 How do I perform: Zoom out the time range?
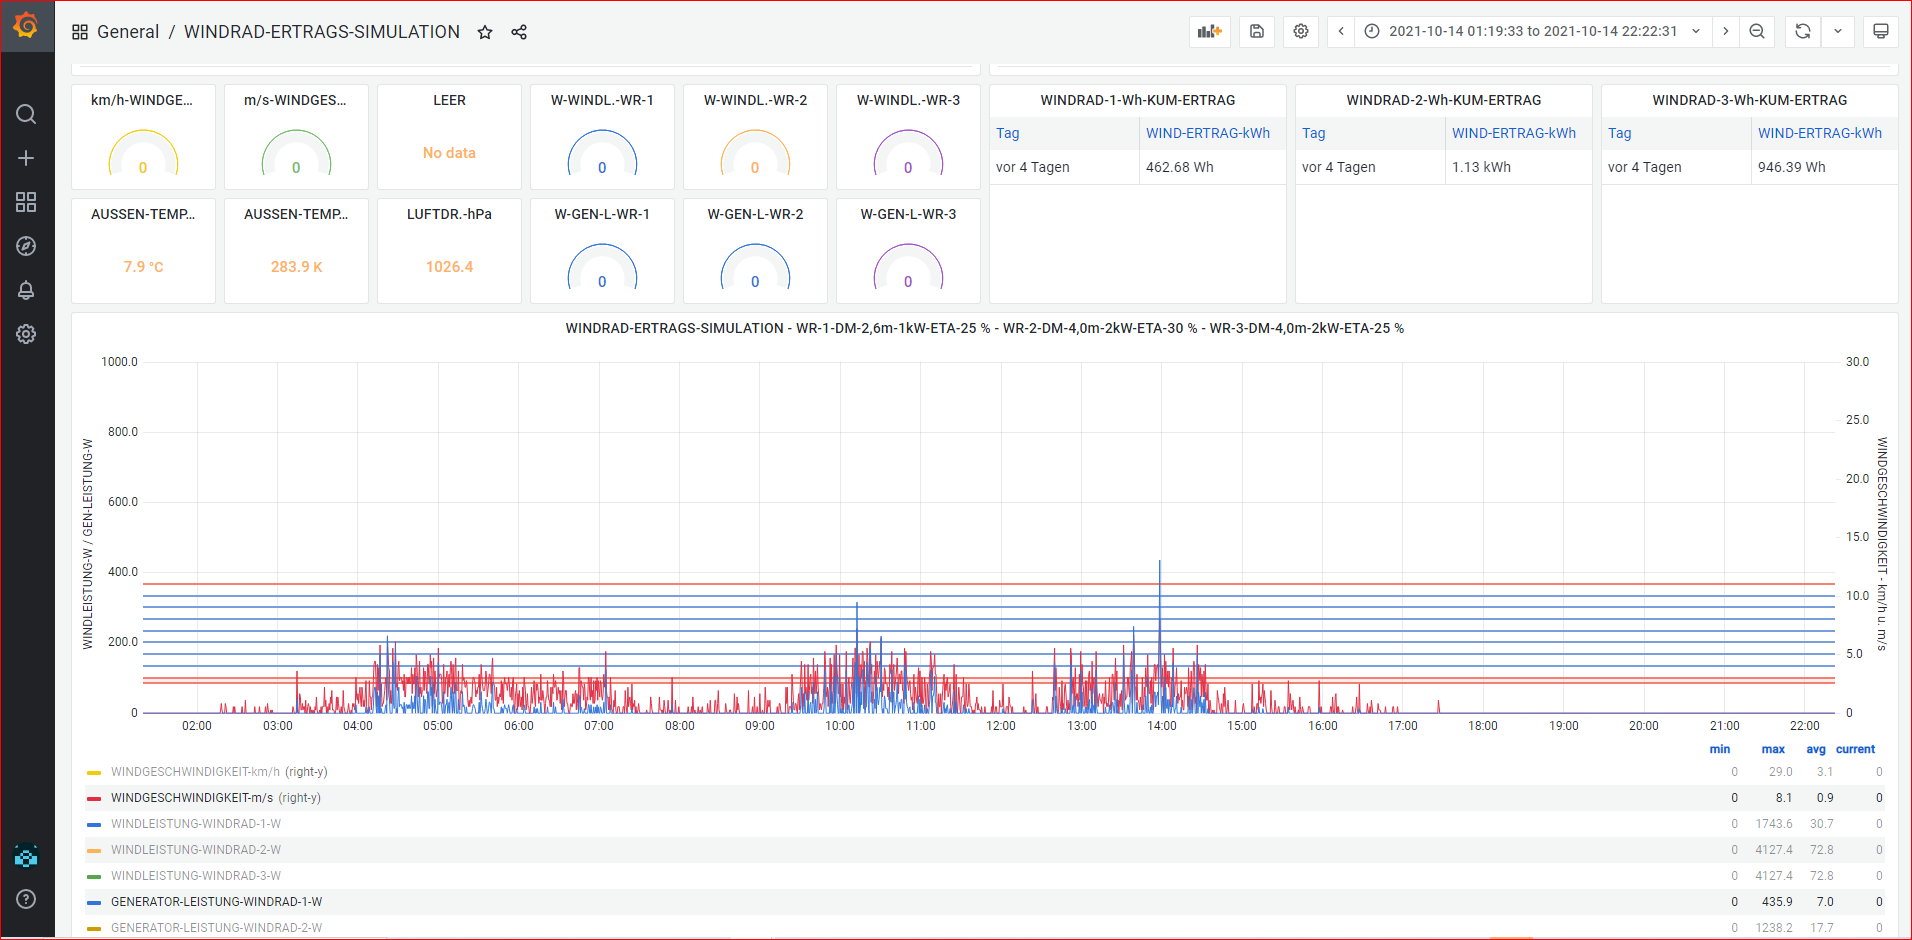[x=1757, y=32]
